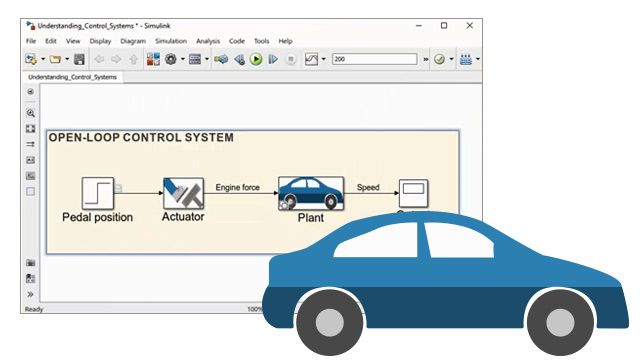640x360 pixels.
Task: Click the Stop simulation button
Action: pos(291,60)
